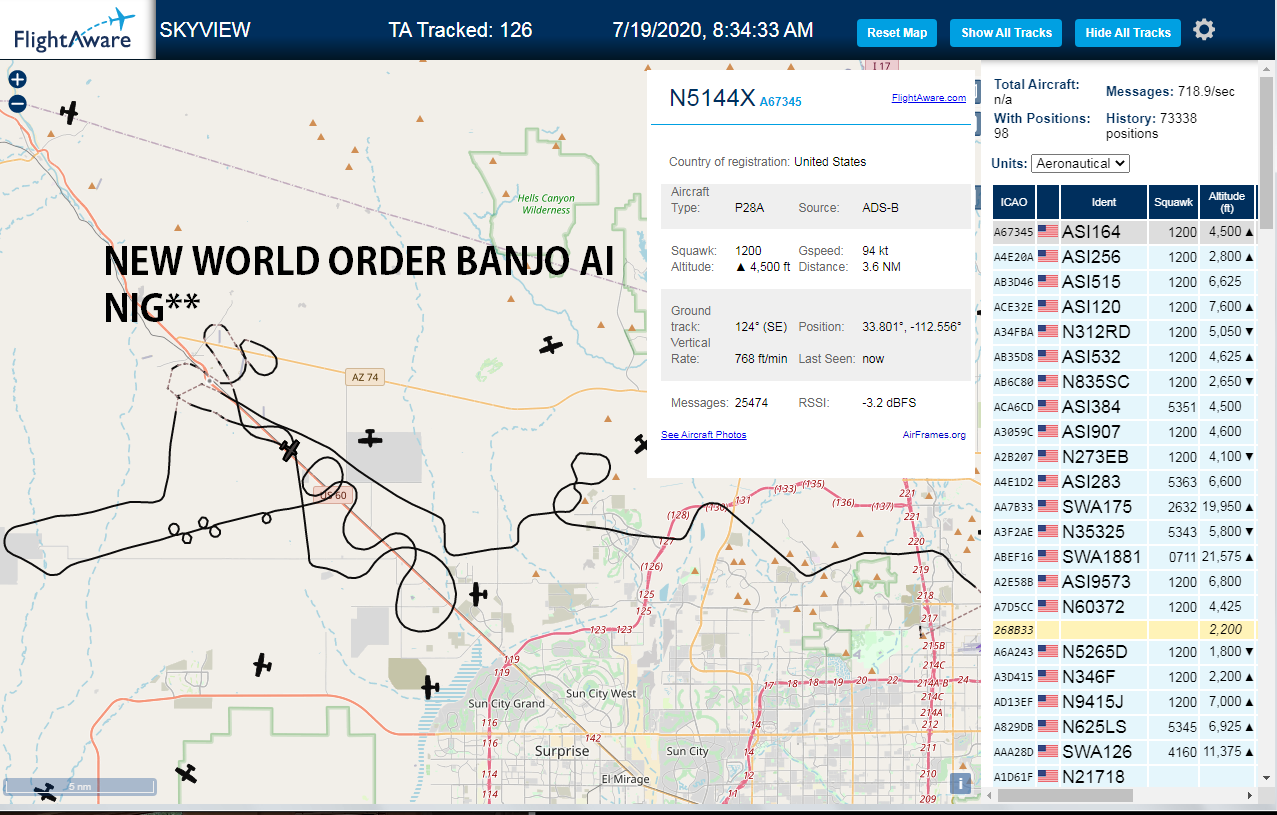Select the N625LS row
The image size is (1277, 815).
[x=1123, y=726]
